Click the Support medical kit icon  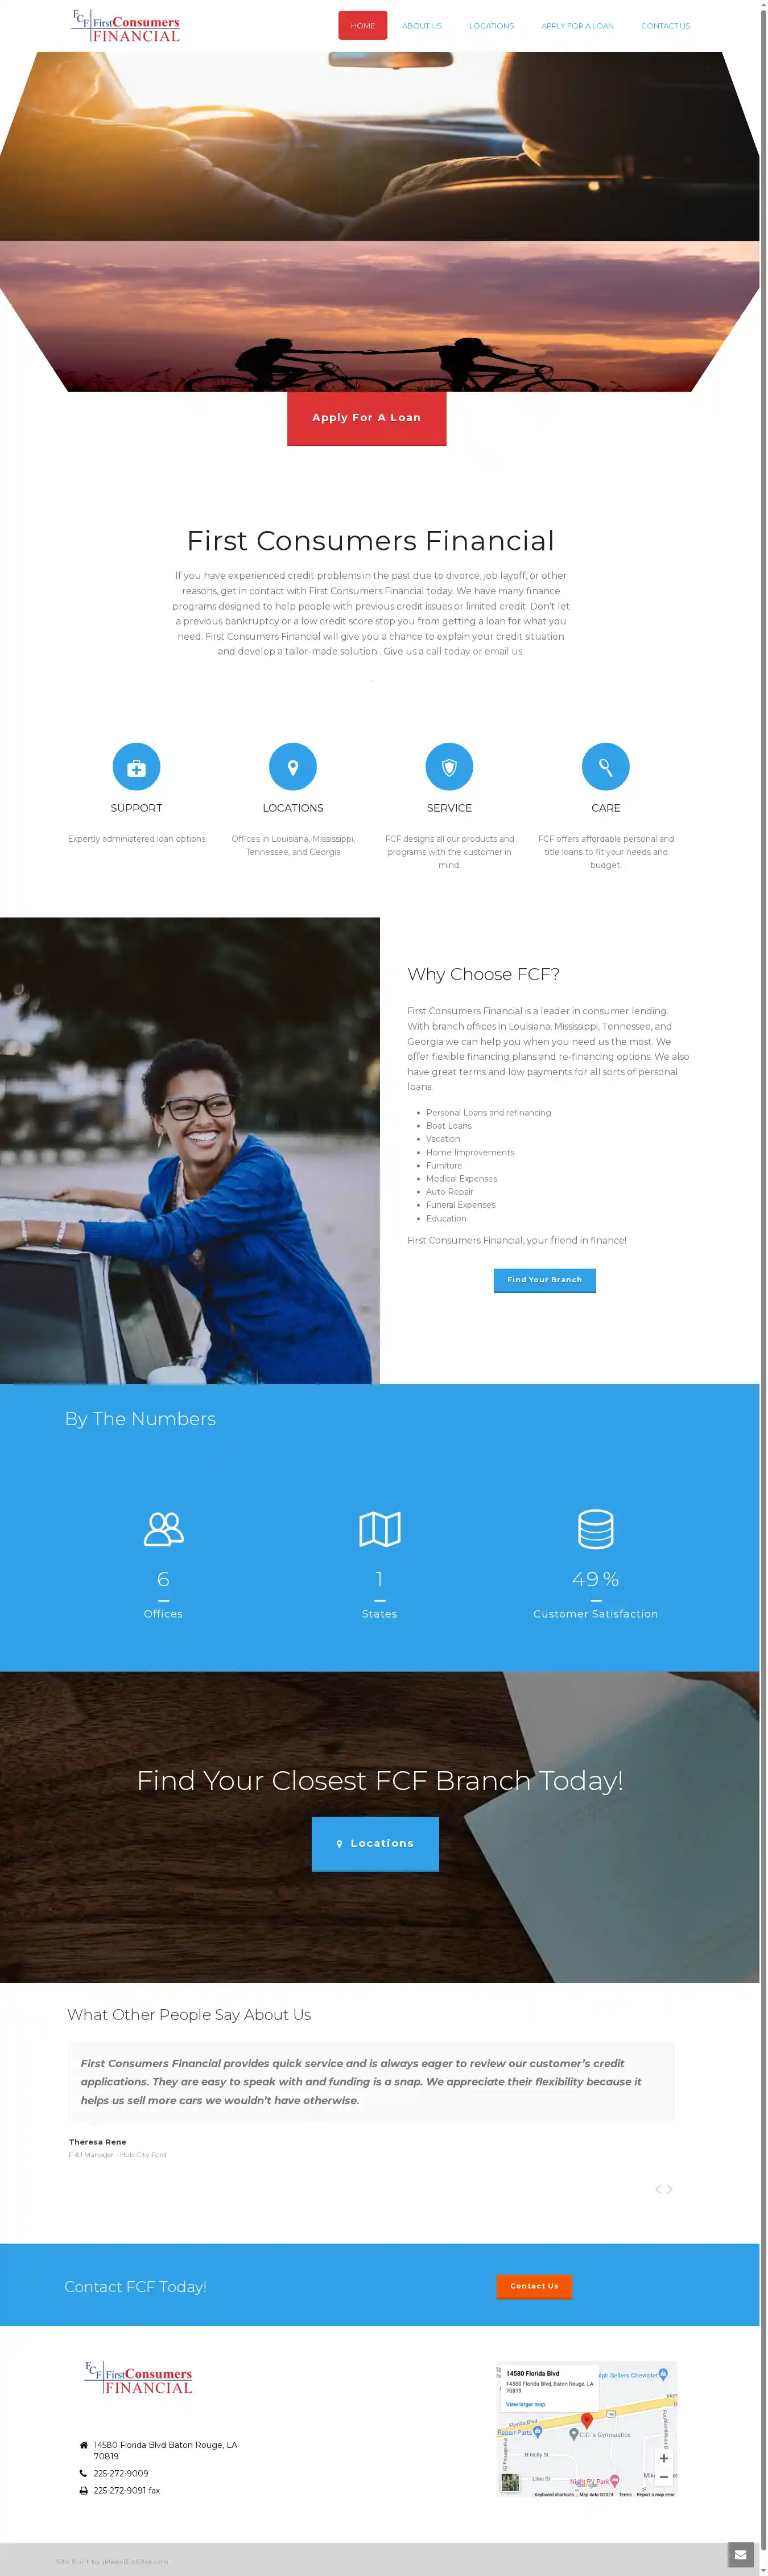point(136,767)
